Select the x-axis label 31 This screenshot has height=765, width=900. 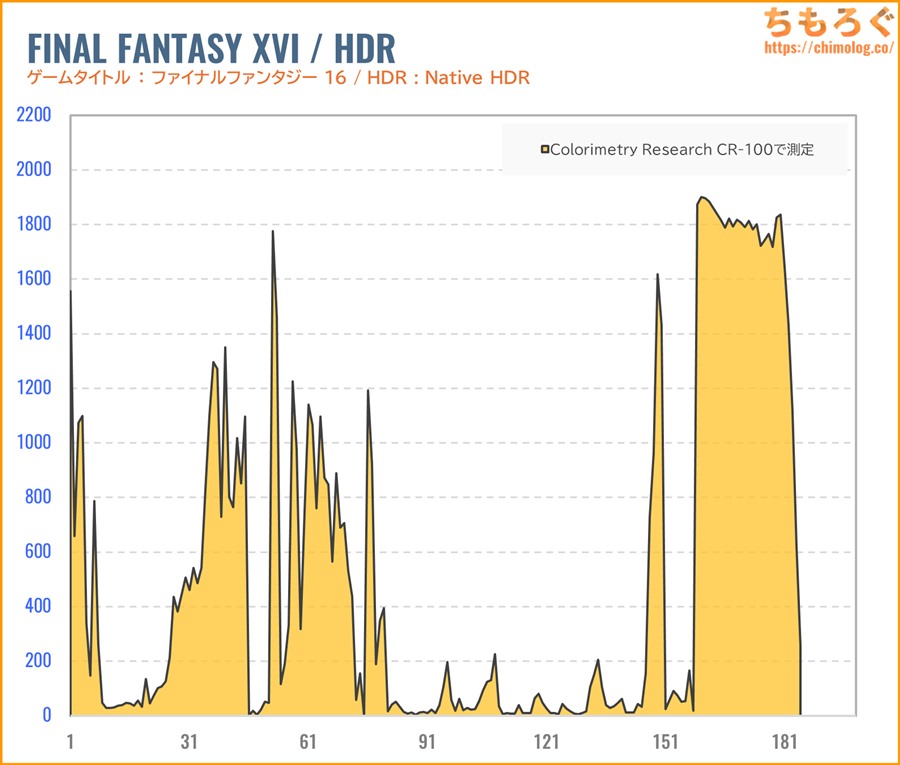[x=189, y=741]
